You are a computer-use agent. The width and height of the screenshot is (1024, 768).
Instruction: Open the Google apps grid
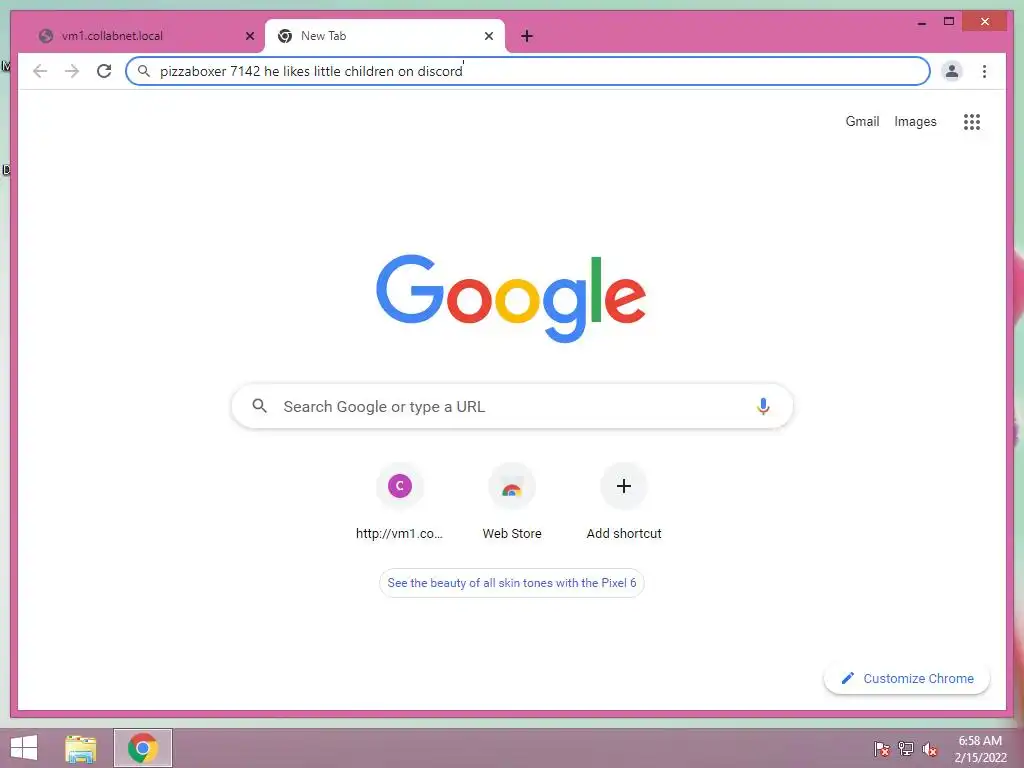(972, 121)
